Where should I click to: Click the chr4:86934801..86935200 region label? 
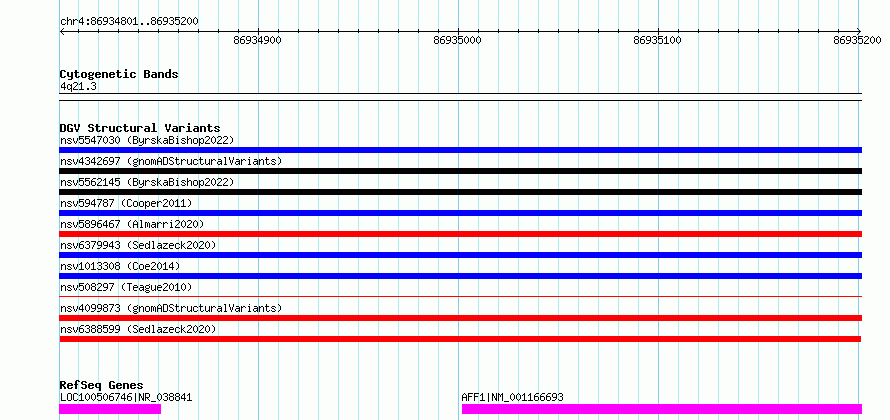pos(129,21)
